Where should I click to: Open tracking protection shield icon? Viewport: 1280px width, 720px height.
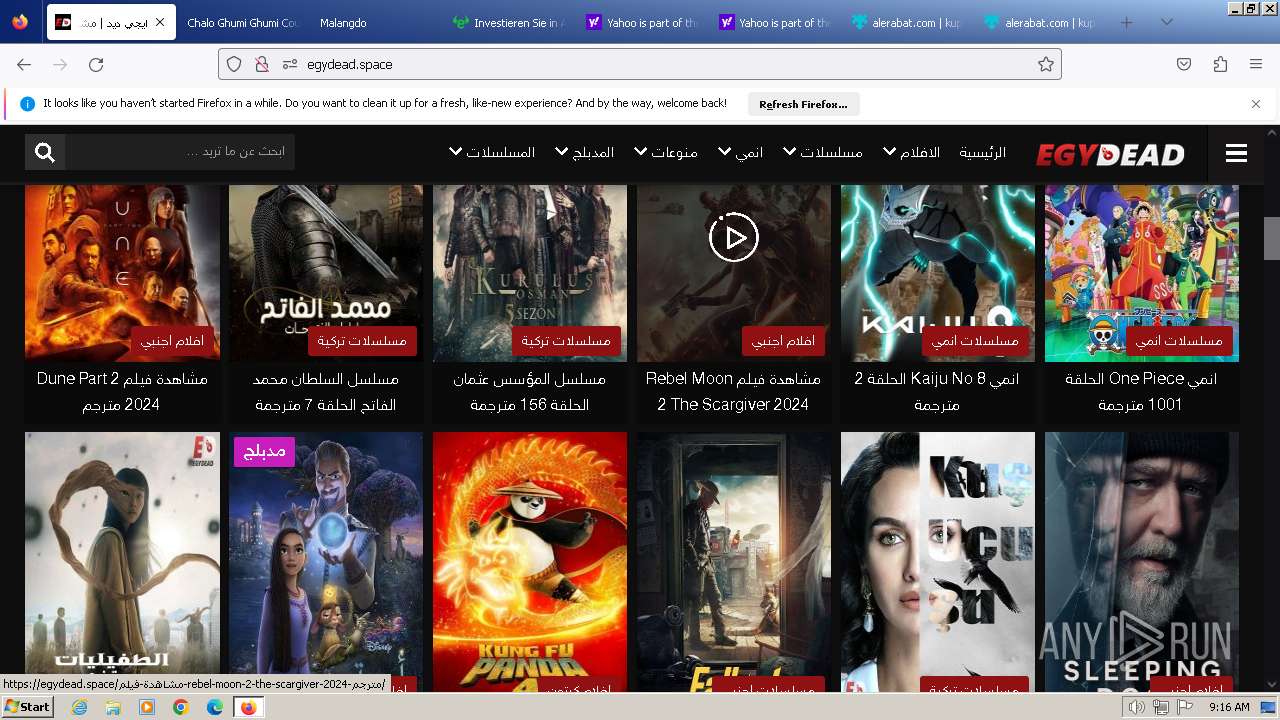coord(234,64)
